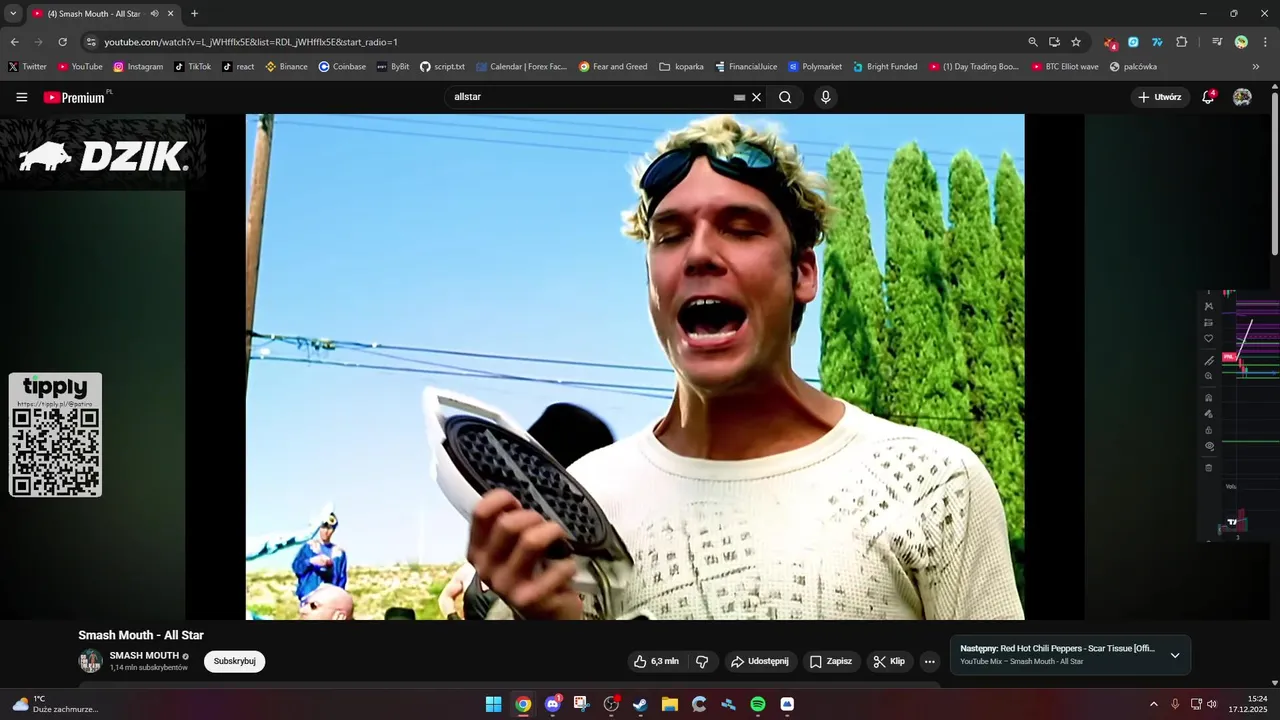Image resolution: width=1280 pixels, height=720 pixels.
Task: Clear the search text with X
Action: (x=757, y=97)
